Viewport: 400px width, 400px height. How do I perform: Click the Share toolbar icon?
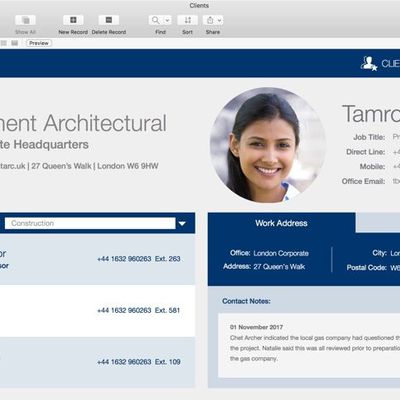tap(210, 20)
